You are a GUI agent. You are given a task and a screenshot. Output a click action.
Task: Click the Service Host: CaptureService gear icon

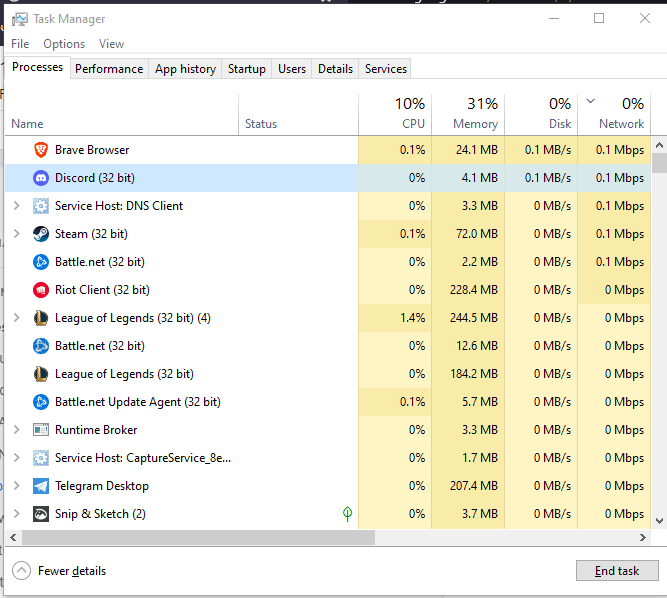[x=41, y=458]
